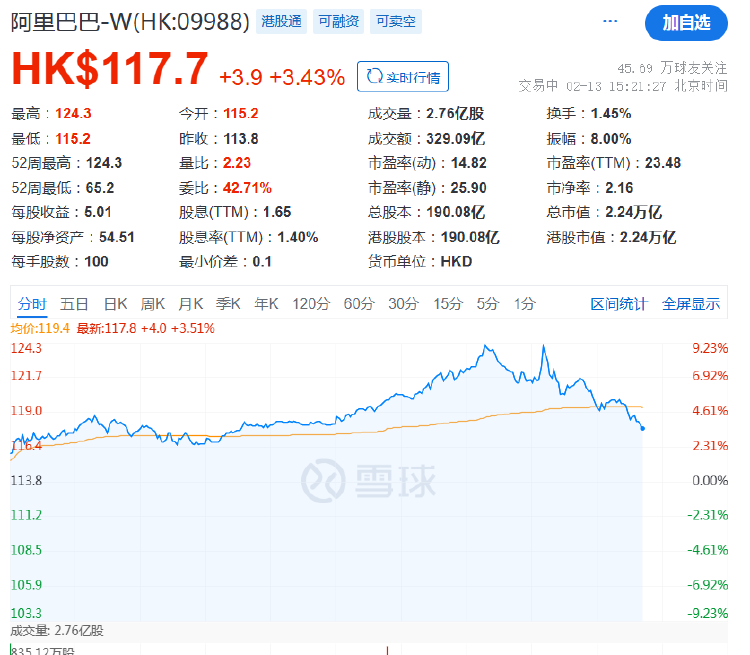Click the 市盈率(TTM) value 23.48
750x655 pixels.
point(662,163)
